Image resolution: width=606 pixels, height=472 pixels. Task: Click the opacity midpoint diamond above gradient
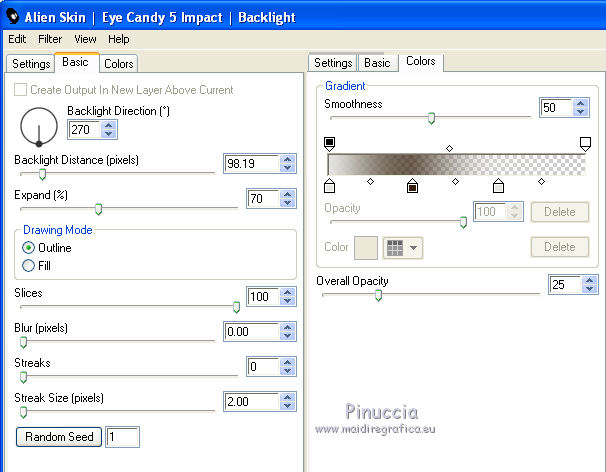[449, 148]
